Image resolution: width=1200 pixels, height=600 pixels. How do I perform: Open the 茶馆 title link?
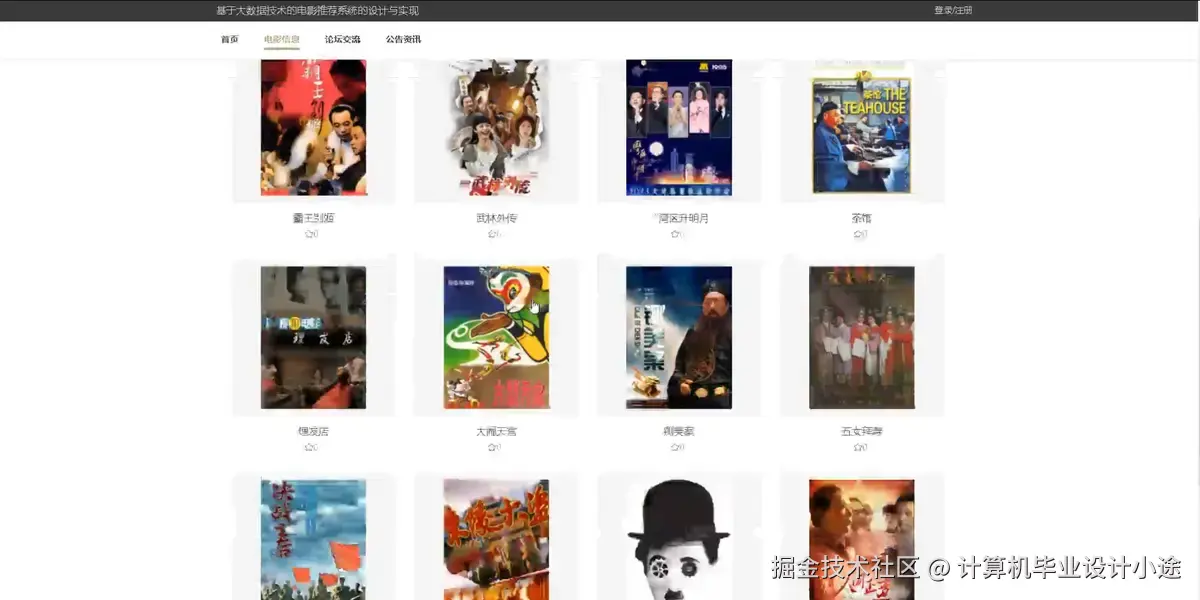coord(862,218)
